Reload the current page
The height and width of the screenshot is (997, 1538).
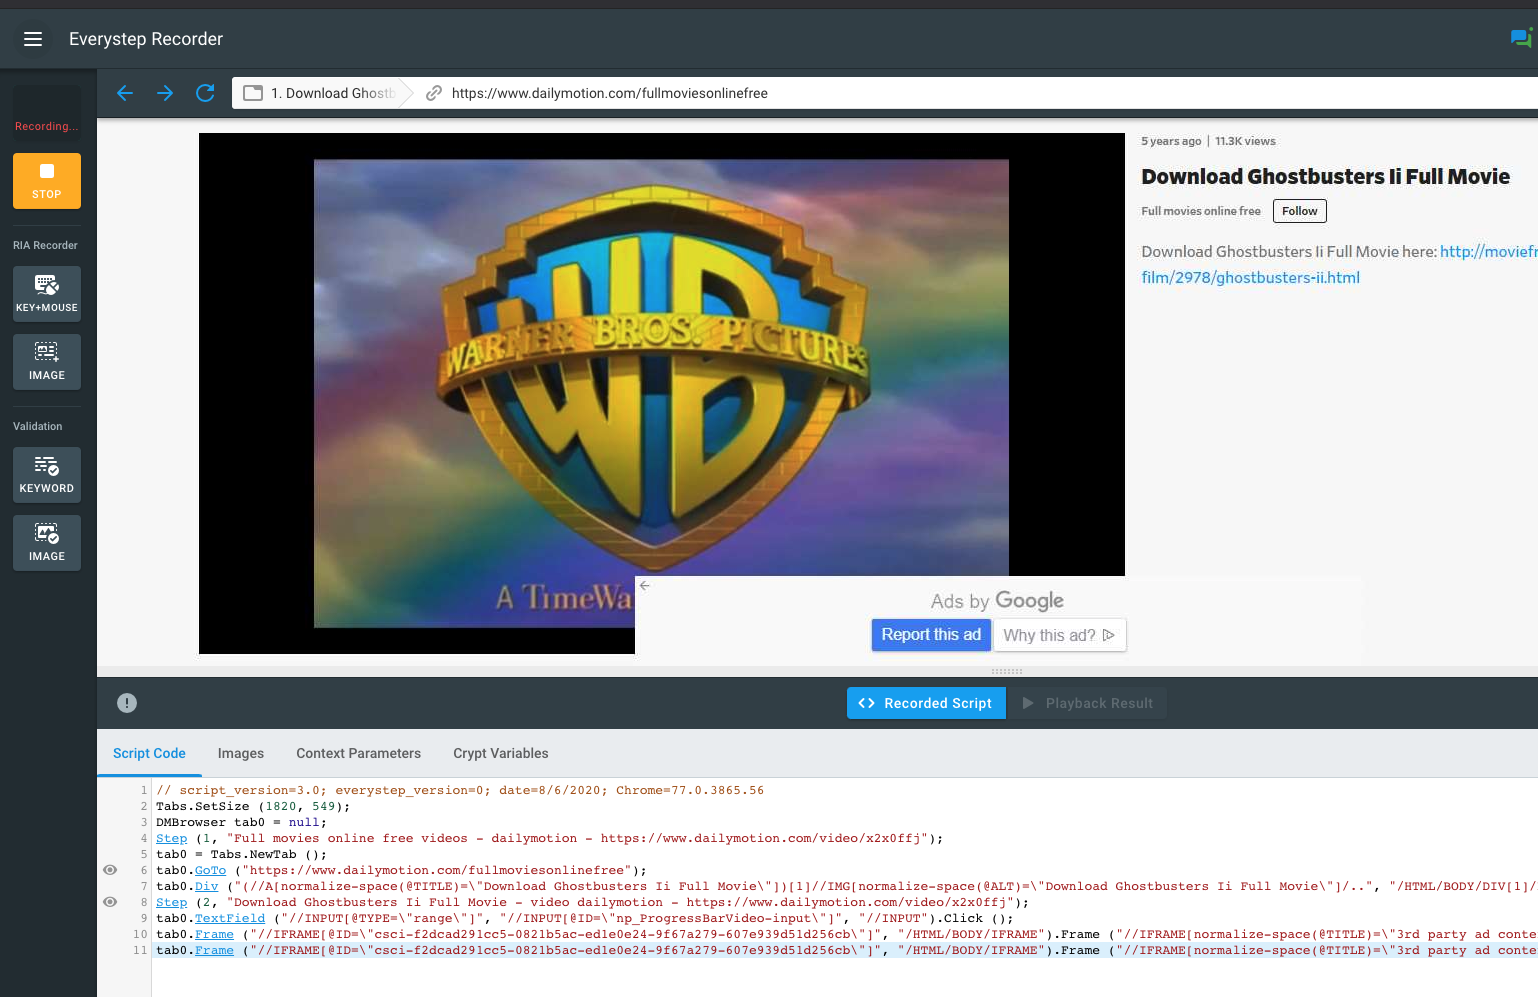205,93
